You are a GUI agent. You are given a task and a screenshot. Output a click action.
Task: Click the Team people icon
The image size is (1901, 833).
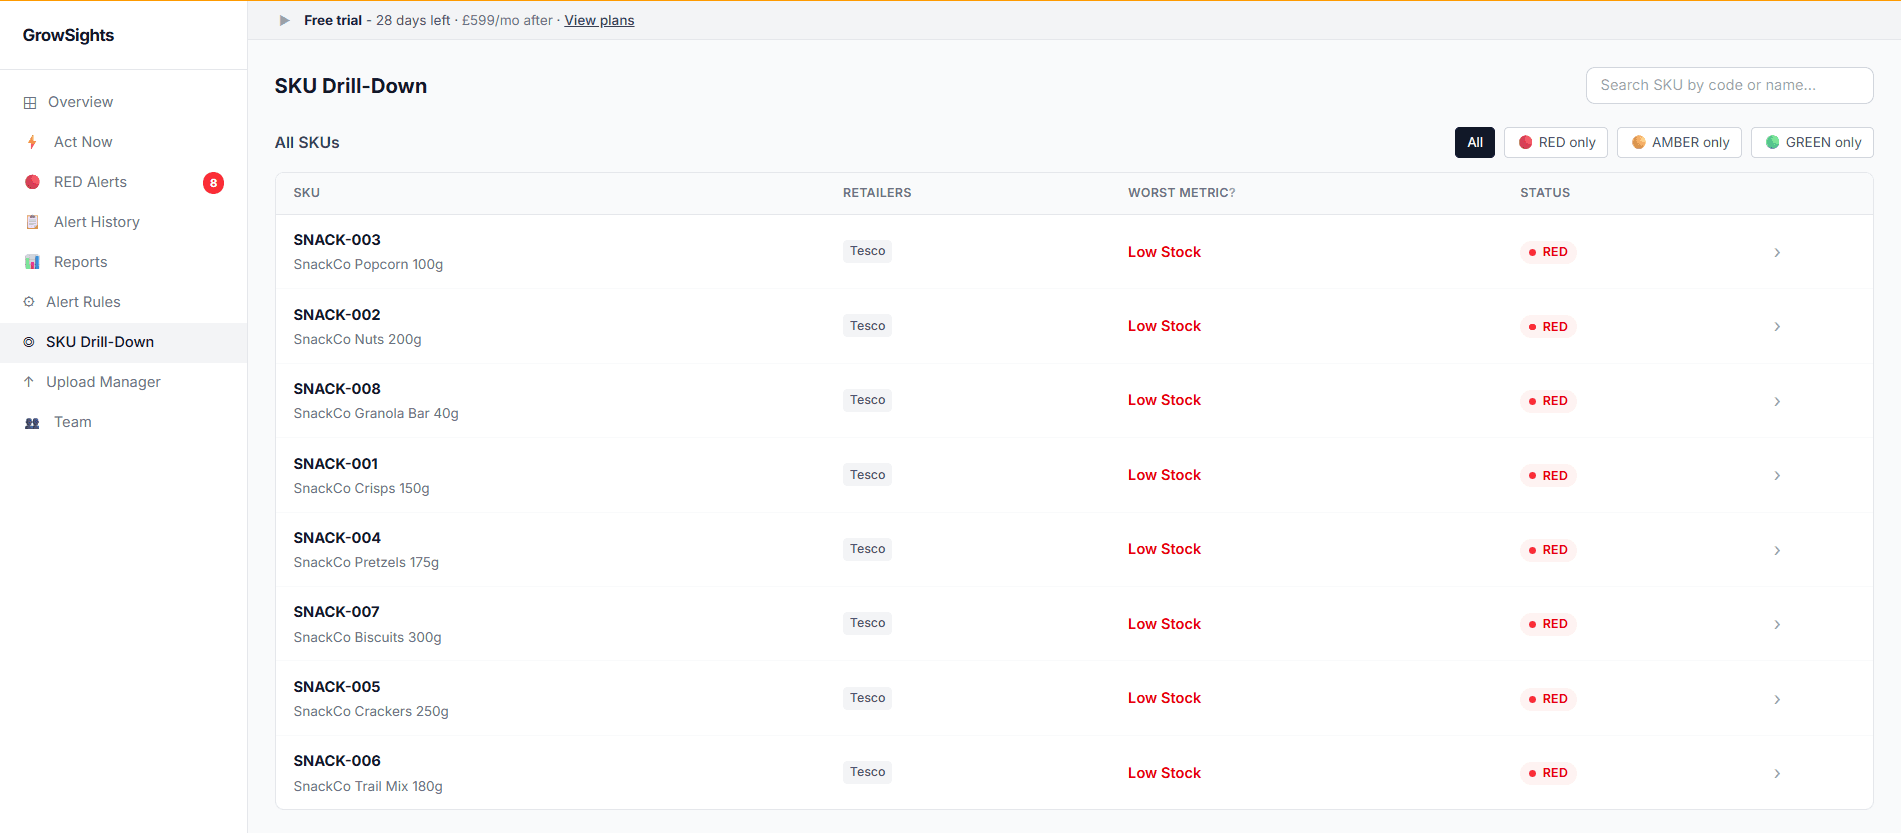(32, 422)
